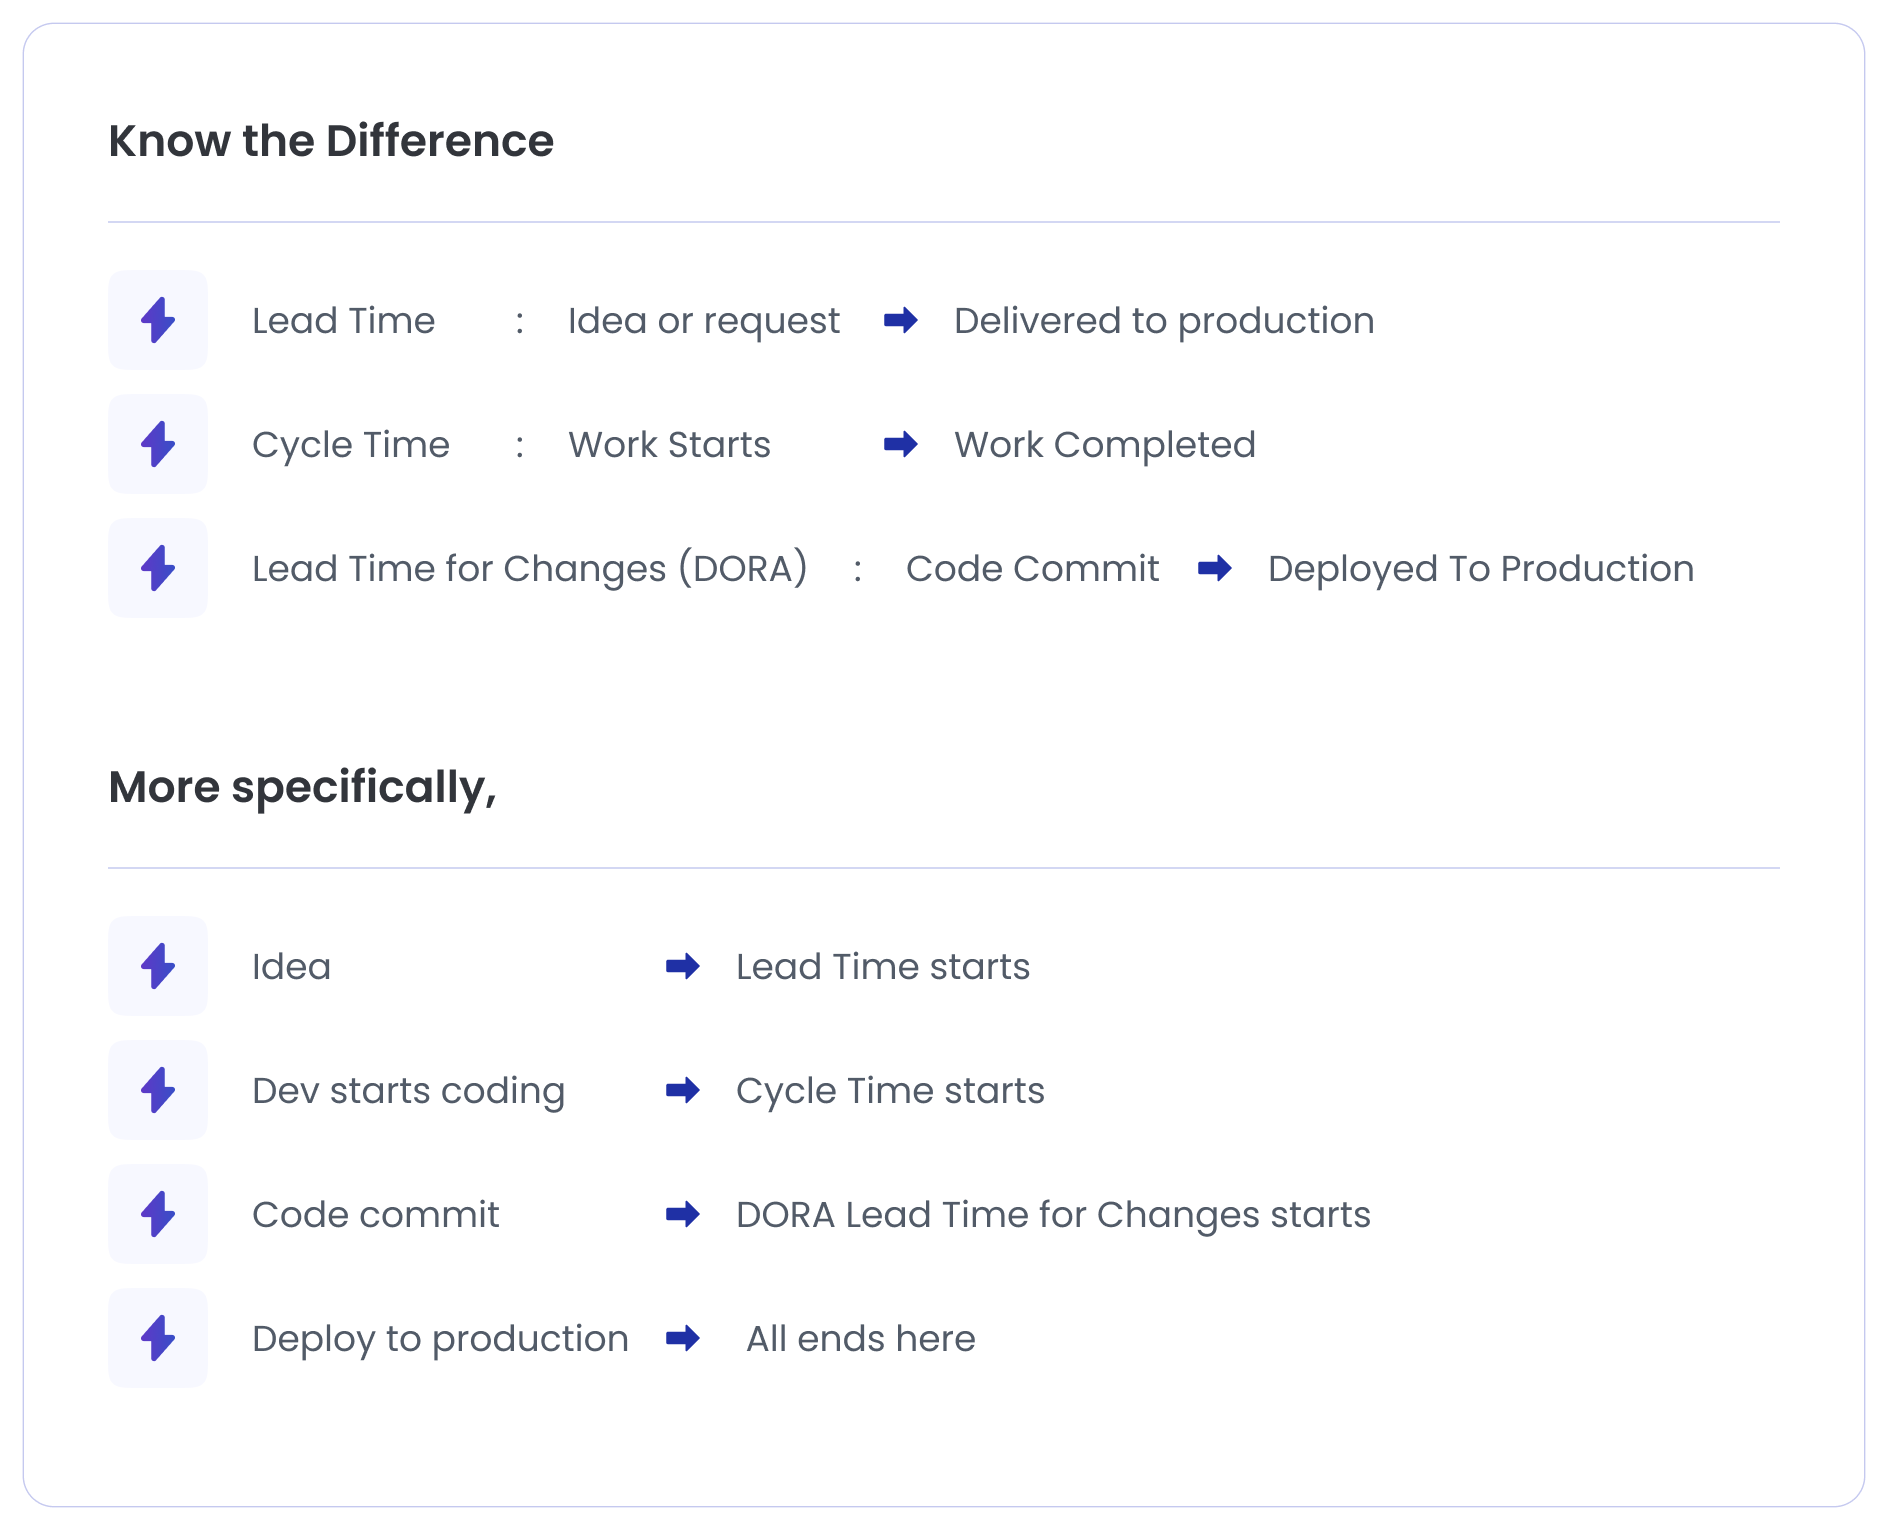Click arrow before DORA Lead Time for Changes starts
Image resolution: width=1888 pixels, height=1530 pixels.
click(682, 1214)
